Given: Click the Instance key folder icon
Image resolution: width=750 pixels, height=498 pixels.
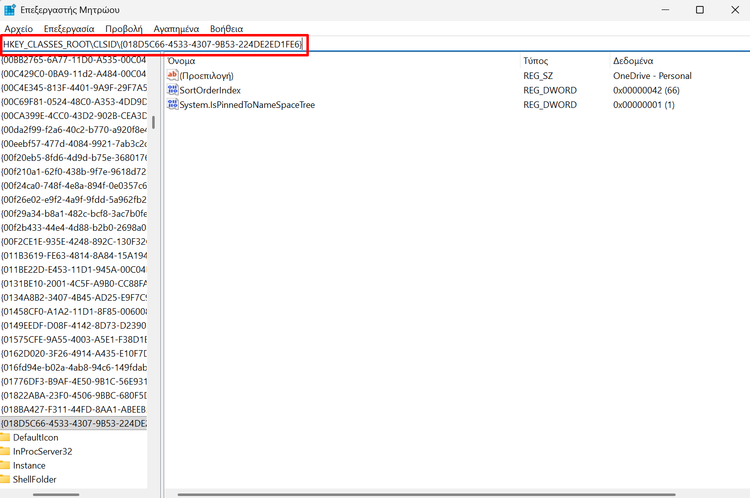Looking at the screenshot, I should [5, 466].
